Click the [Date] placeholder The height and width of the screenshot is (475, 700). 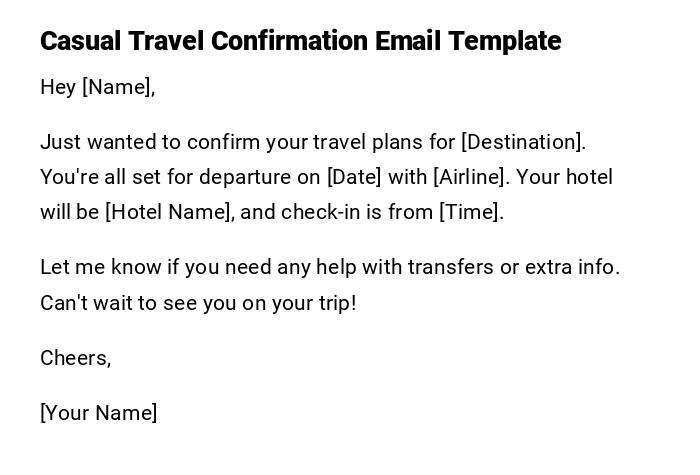click(x=354, y=177)
